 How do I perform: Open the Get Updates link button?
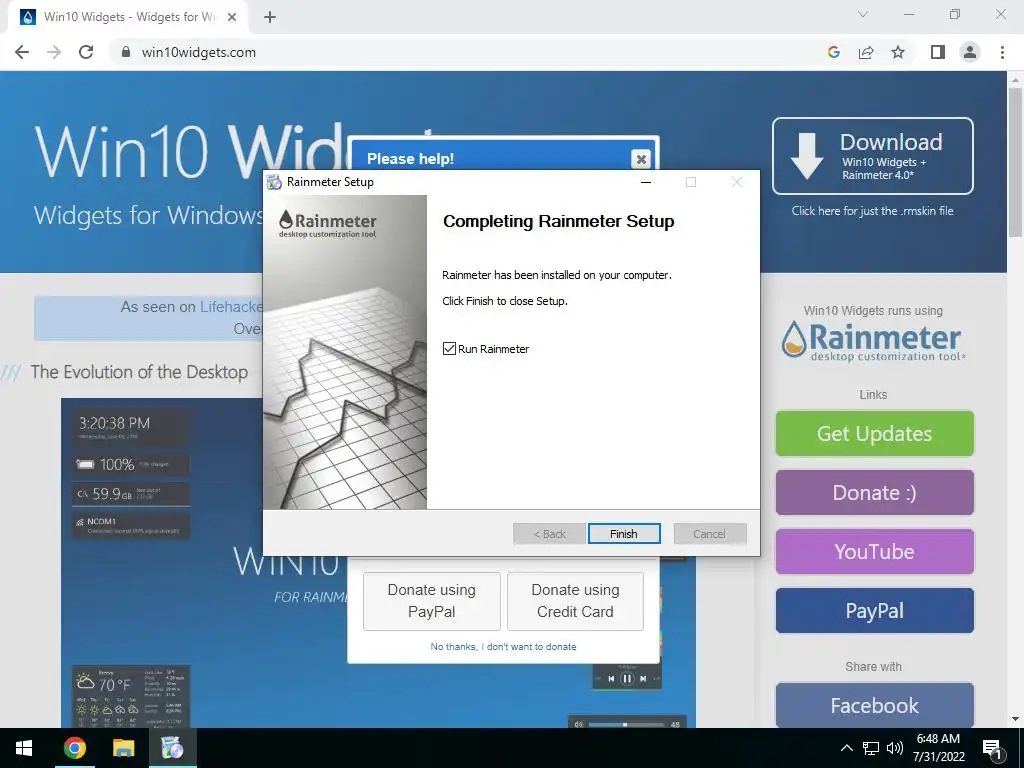pyautogui.click(x=874, y=434)
